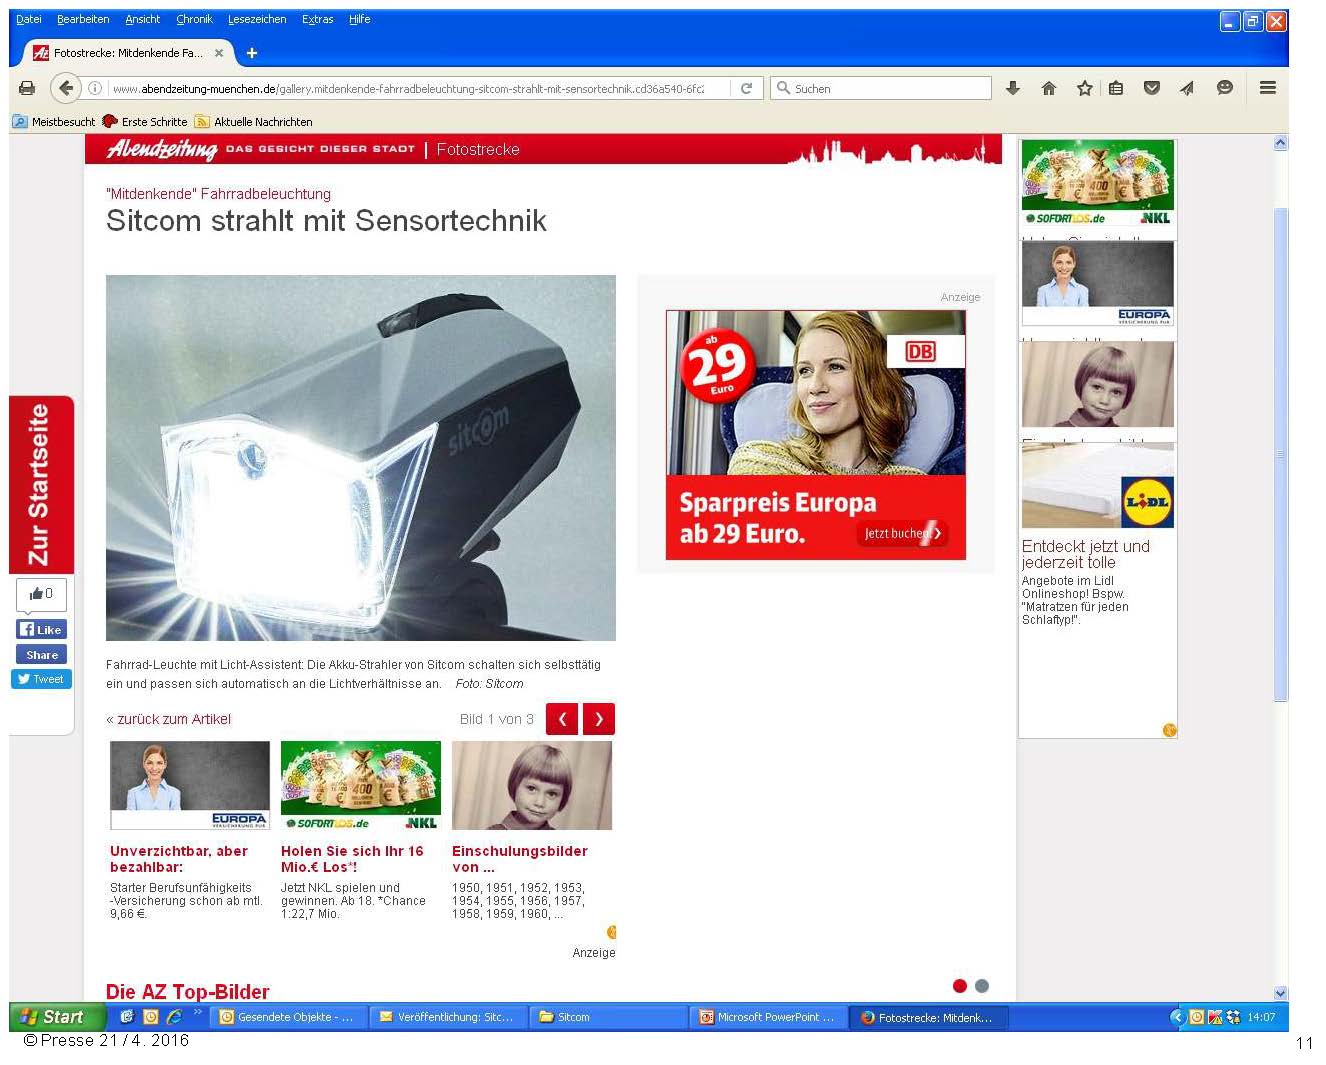Viewport: 1326px width, 1065px height.
Task: Click Internet Explorer quick launch icon
Action: [x=174, y=1017]
